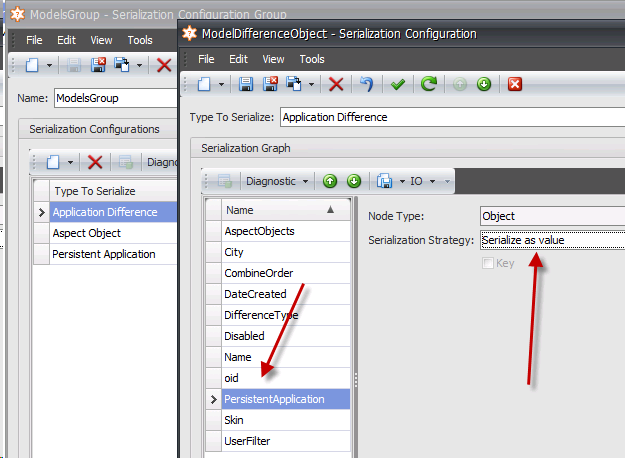The width and height of the screenshot is (625, 458).
Task: Select Skin node row
Action: pos(286,420)
